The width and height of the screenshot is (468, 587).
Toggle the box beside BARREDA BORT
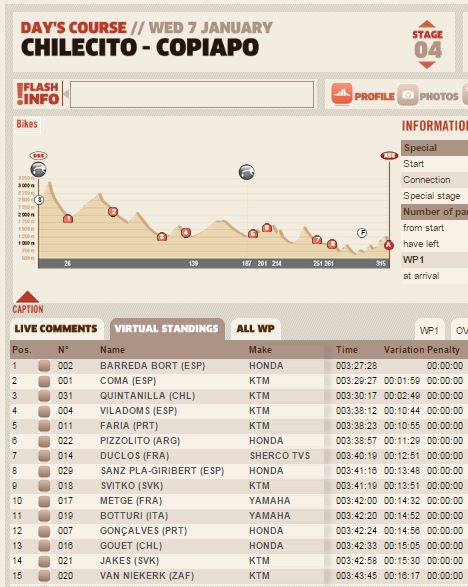(44, 366)
